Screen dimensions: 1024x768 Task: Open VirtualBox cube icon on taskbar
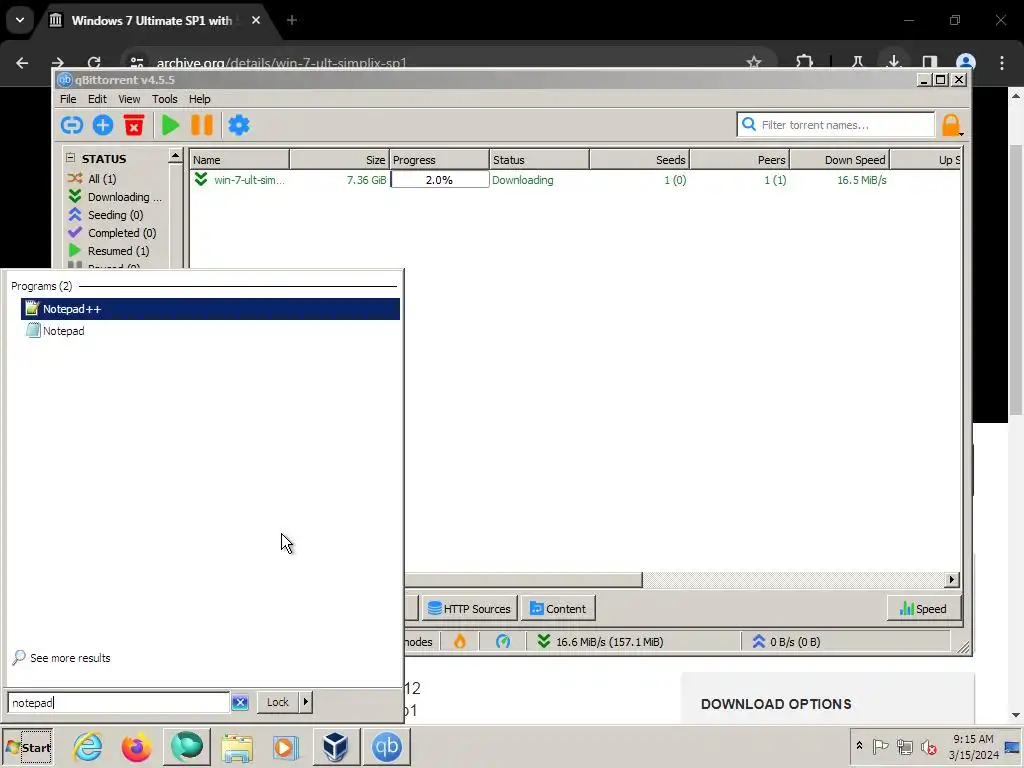336,747
